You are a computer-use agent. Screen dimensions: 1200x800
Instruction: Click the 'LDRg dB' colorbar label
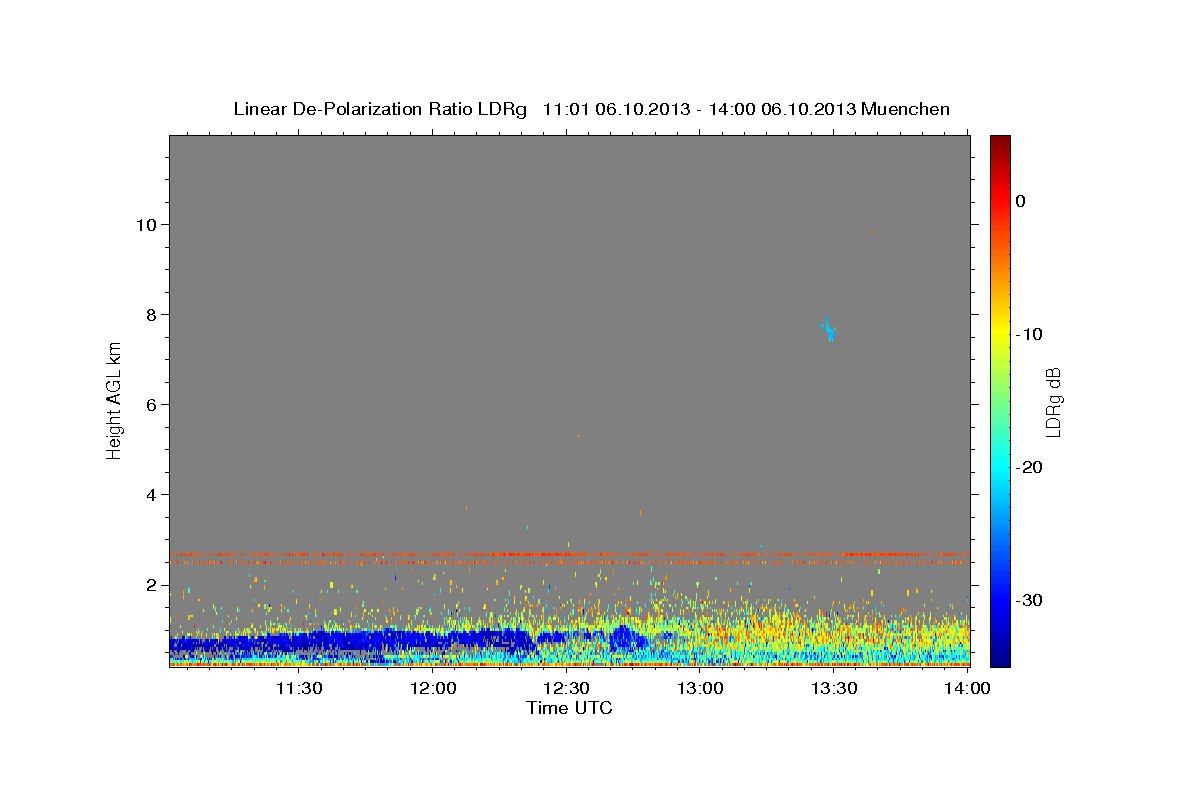[x=1053, y=402]
